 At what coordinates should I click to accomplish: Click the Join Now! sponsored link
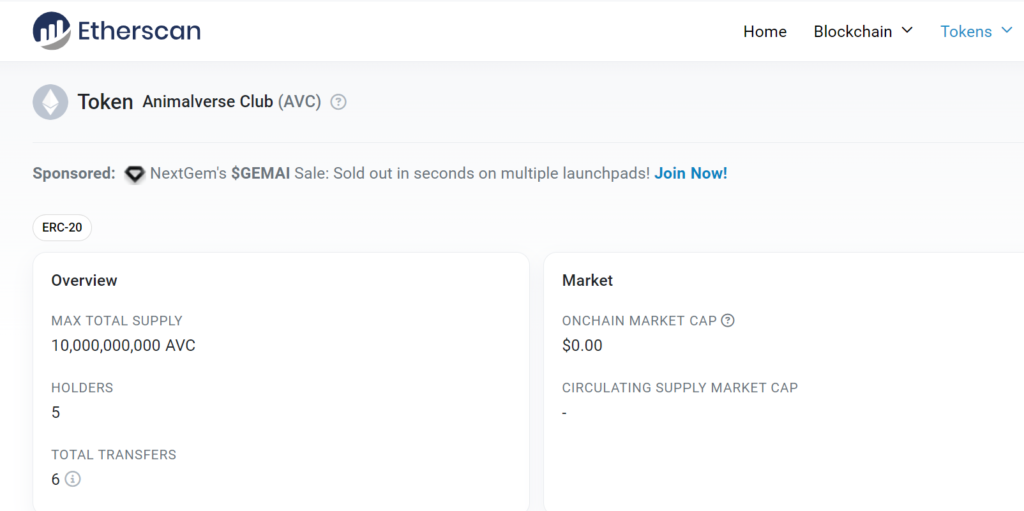point(690,173)
